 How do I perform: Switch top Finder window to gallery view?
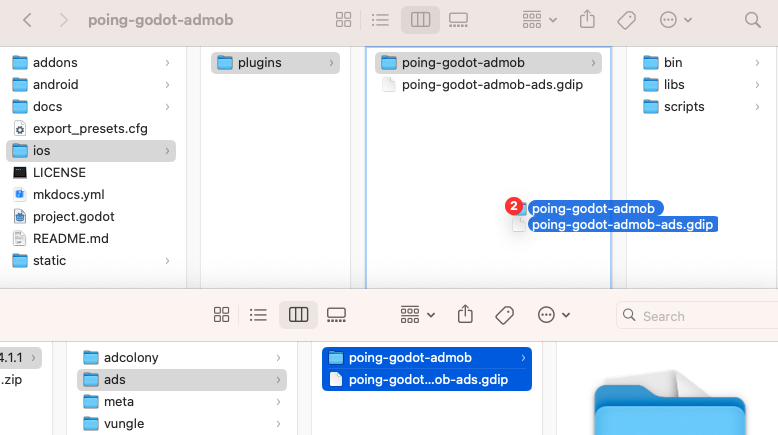tap(458, 20)
